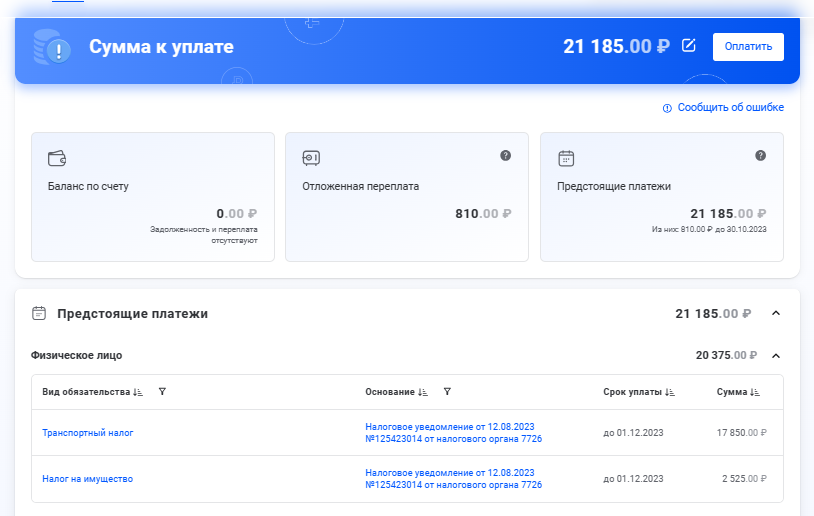Click the Из них 810.00 ₽ до 30.10.2023 note
The width and height of the screenshot is (814, 516).
tap(709, 229)
